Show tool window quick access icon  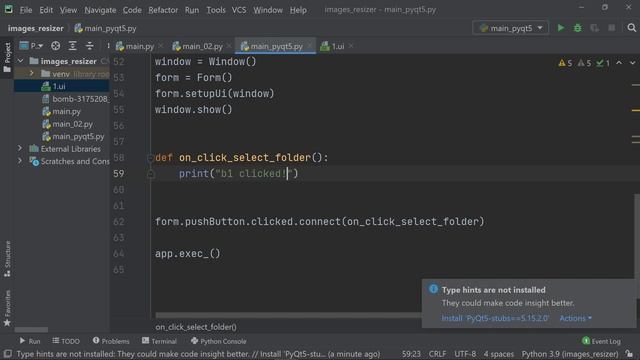click(x=7, y=353)
